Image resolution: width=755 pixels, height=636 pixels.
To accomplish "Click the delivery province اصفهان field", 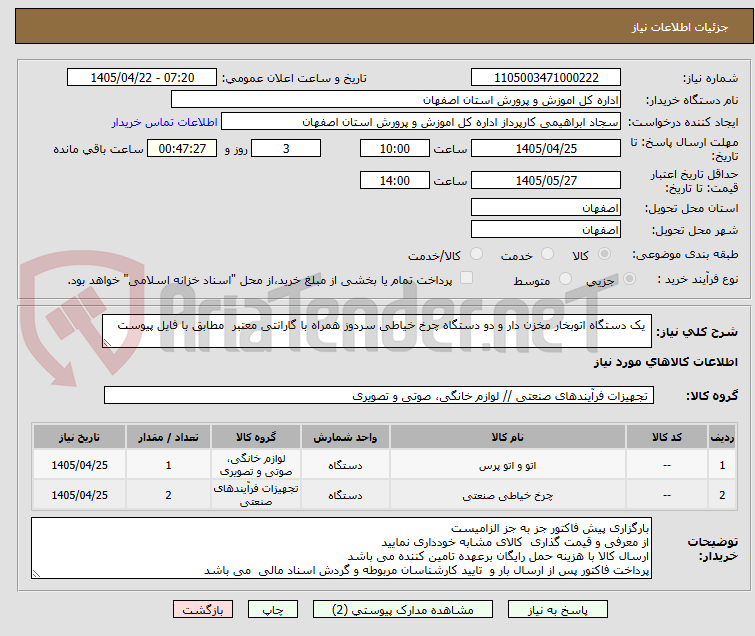I will pos(546,208).
